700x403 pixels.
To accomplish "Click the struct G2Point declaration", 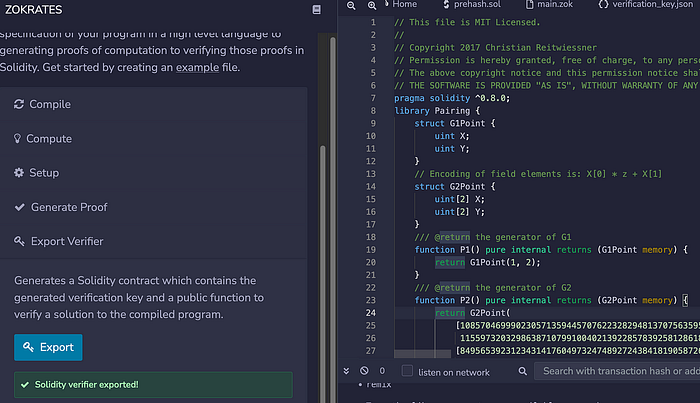I will coord(455,187).
